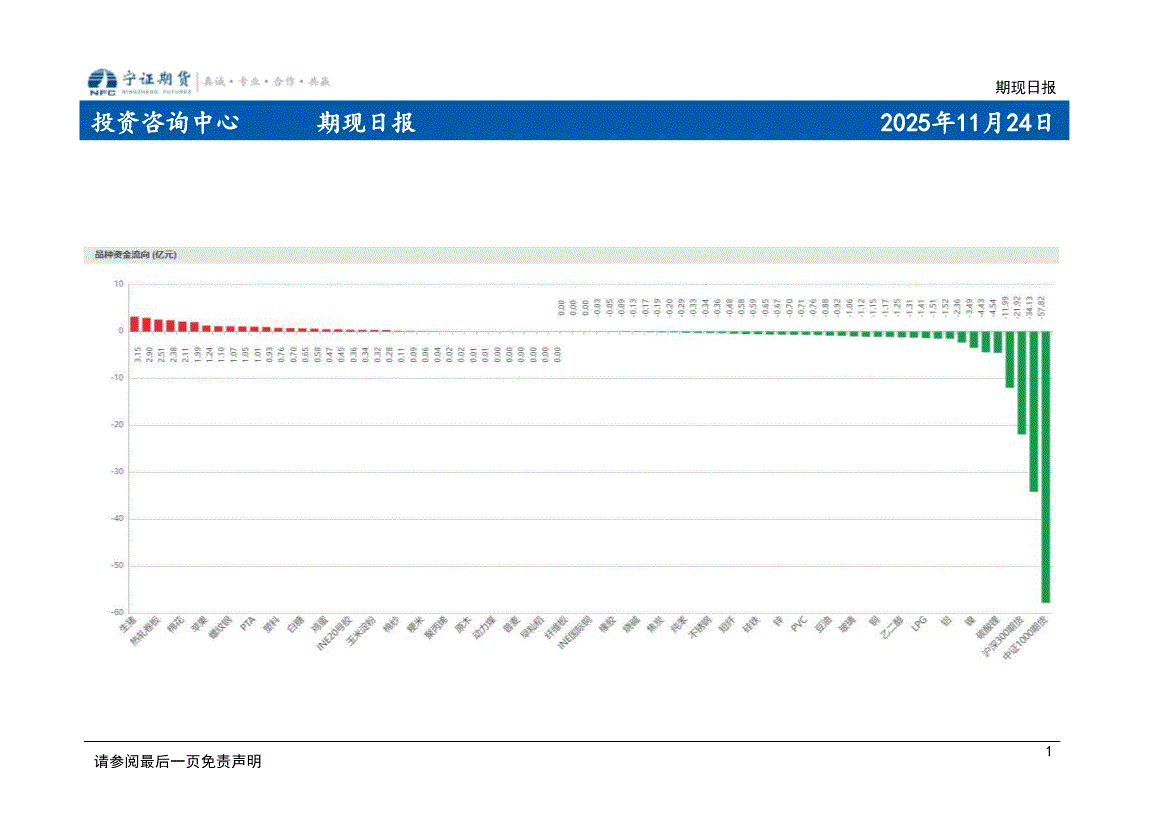The image size is (1169, 827).
Task: Click the 期现日报 label above the banner
Action: [1025, 88]
